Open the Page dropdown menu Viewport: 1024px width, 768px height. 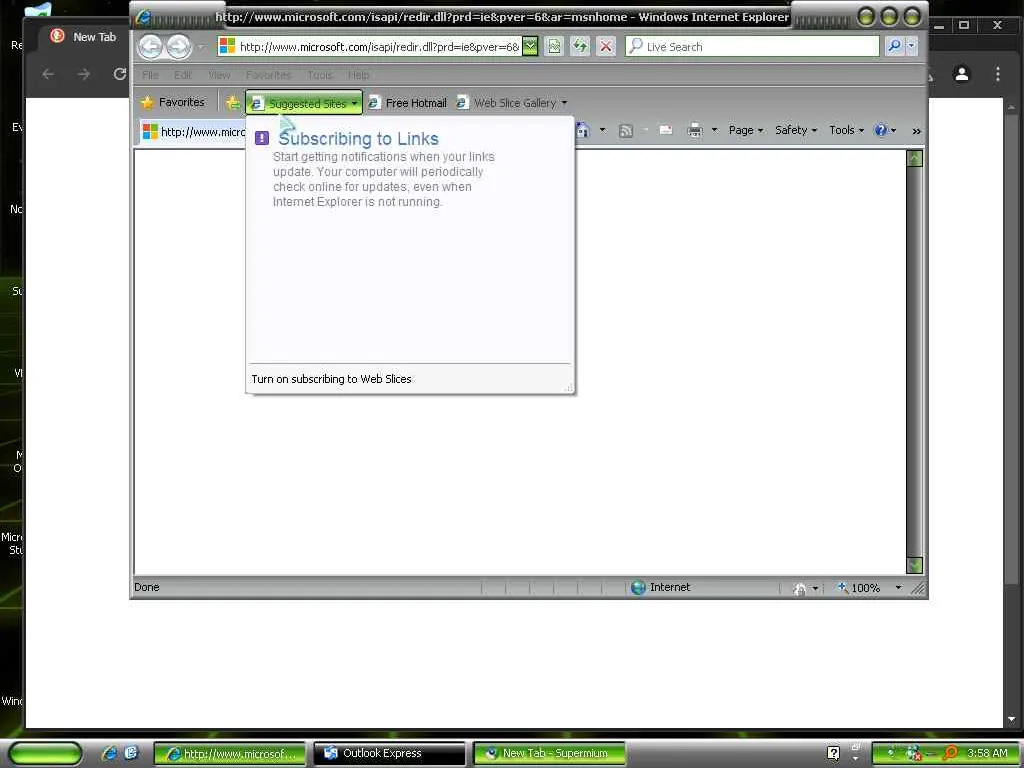(x=746, y=131)
